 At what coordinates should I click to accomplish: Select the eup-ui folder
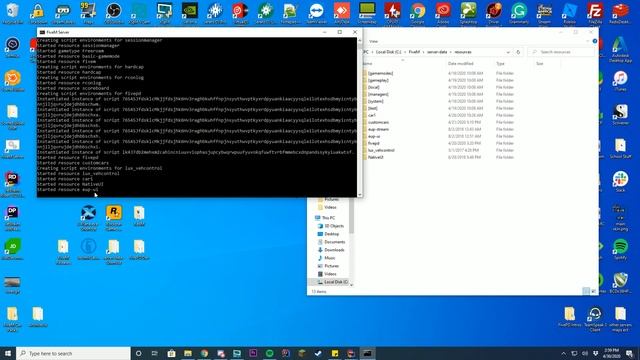pyautogui.click(x=373, y=136)
